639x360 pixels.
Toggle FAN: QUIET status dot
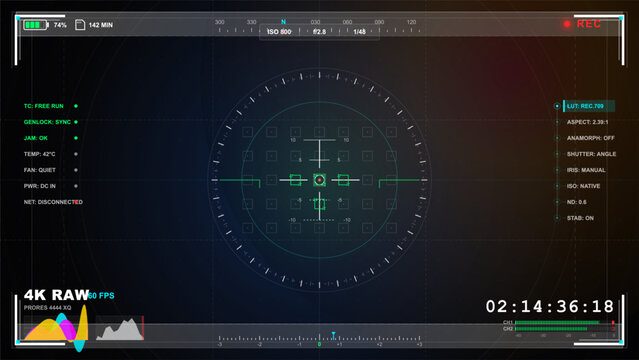76,170
